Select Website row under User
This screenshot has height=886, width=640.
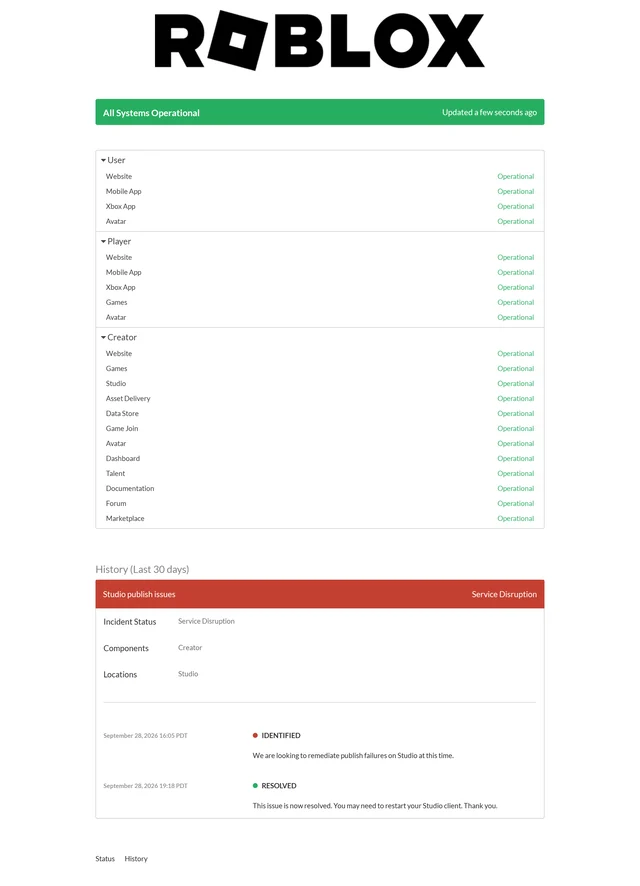pyautogui.click(x=320, y=176)
